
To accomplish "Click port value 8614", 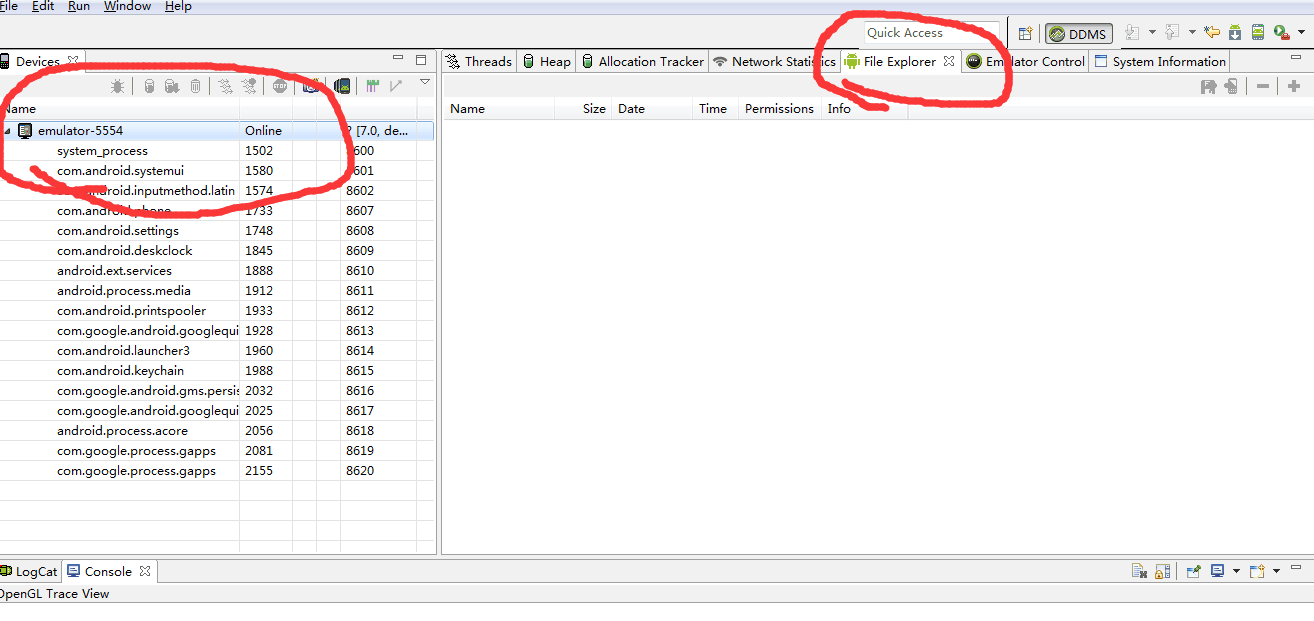I will click(x=360, y=351).
